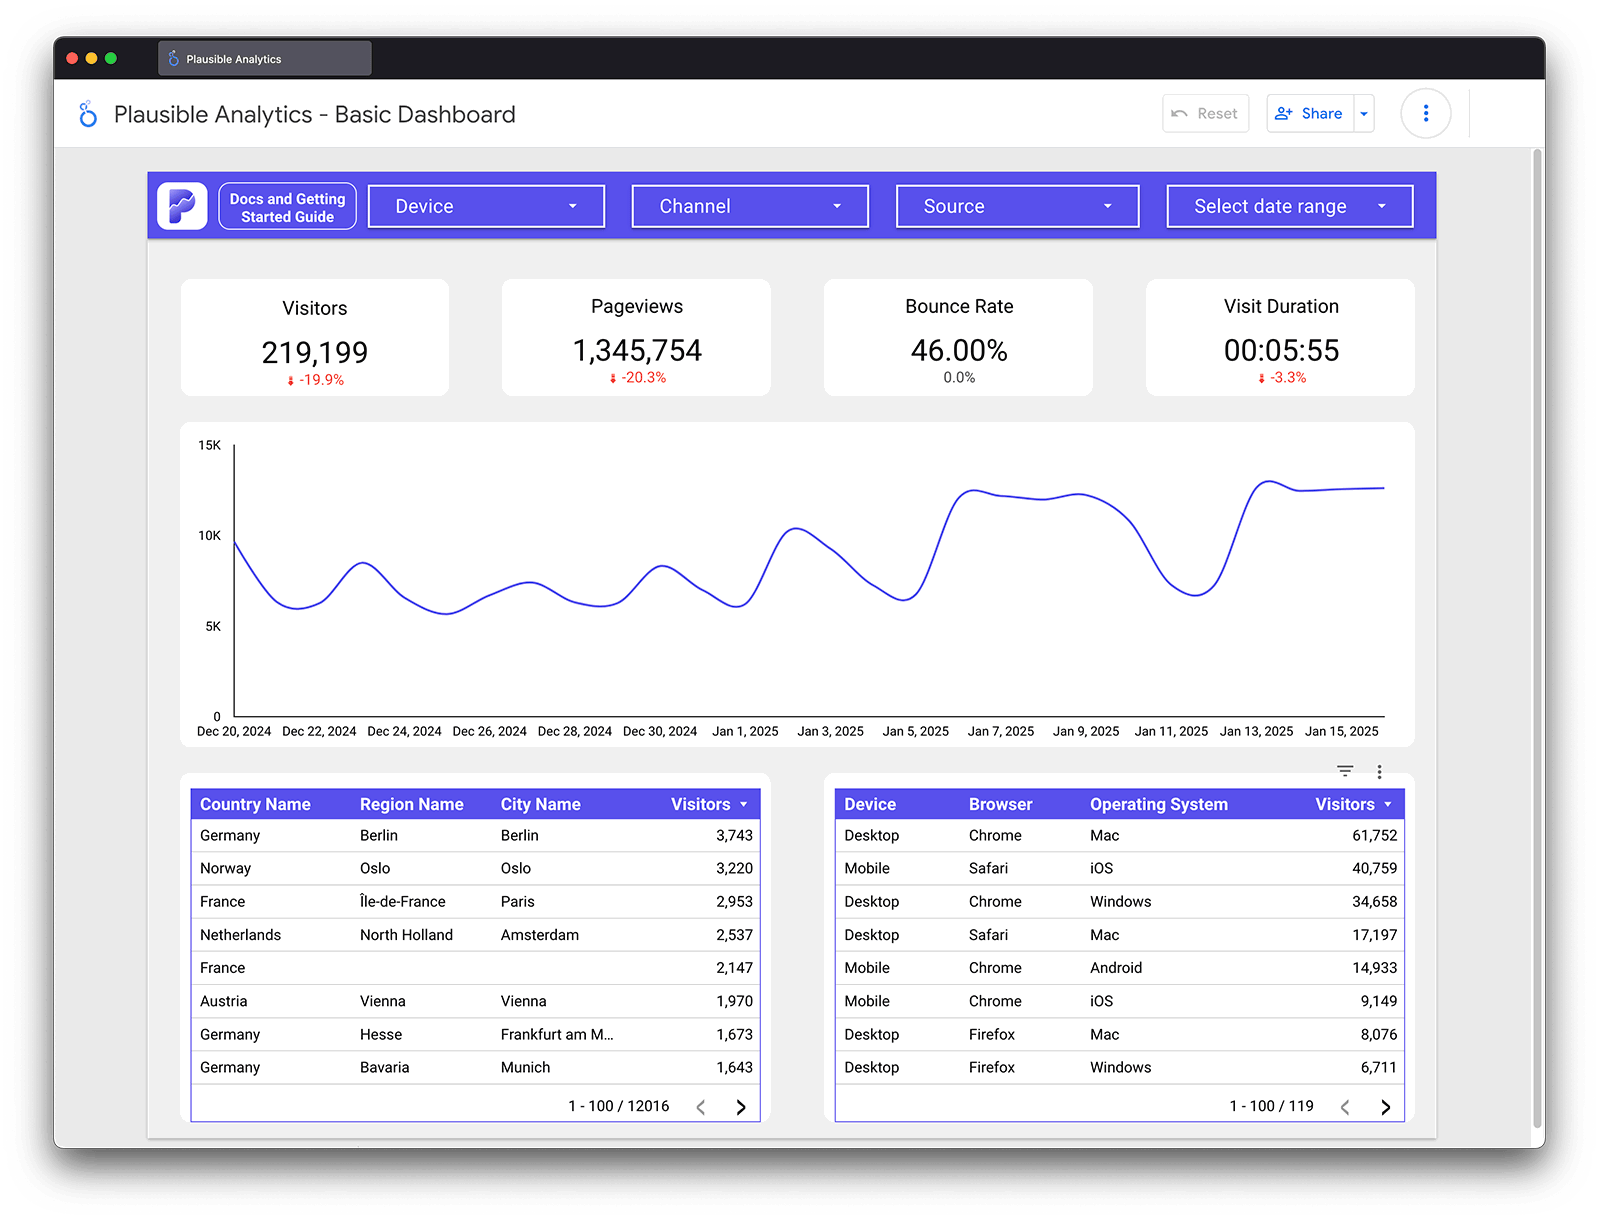The width and height of the screenshot is (1600, 1220).
Task: Open the Select date range picker
Action: click(1289, 205)
